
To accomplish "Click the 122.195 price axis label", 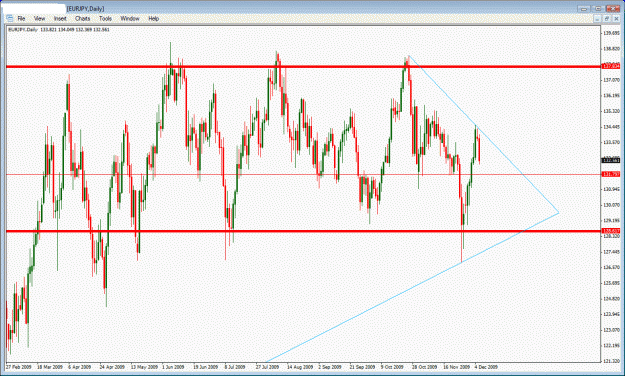I will click(x=612, y=345).
